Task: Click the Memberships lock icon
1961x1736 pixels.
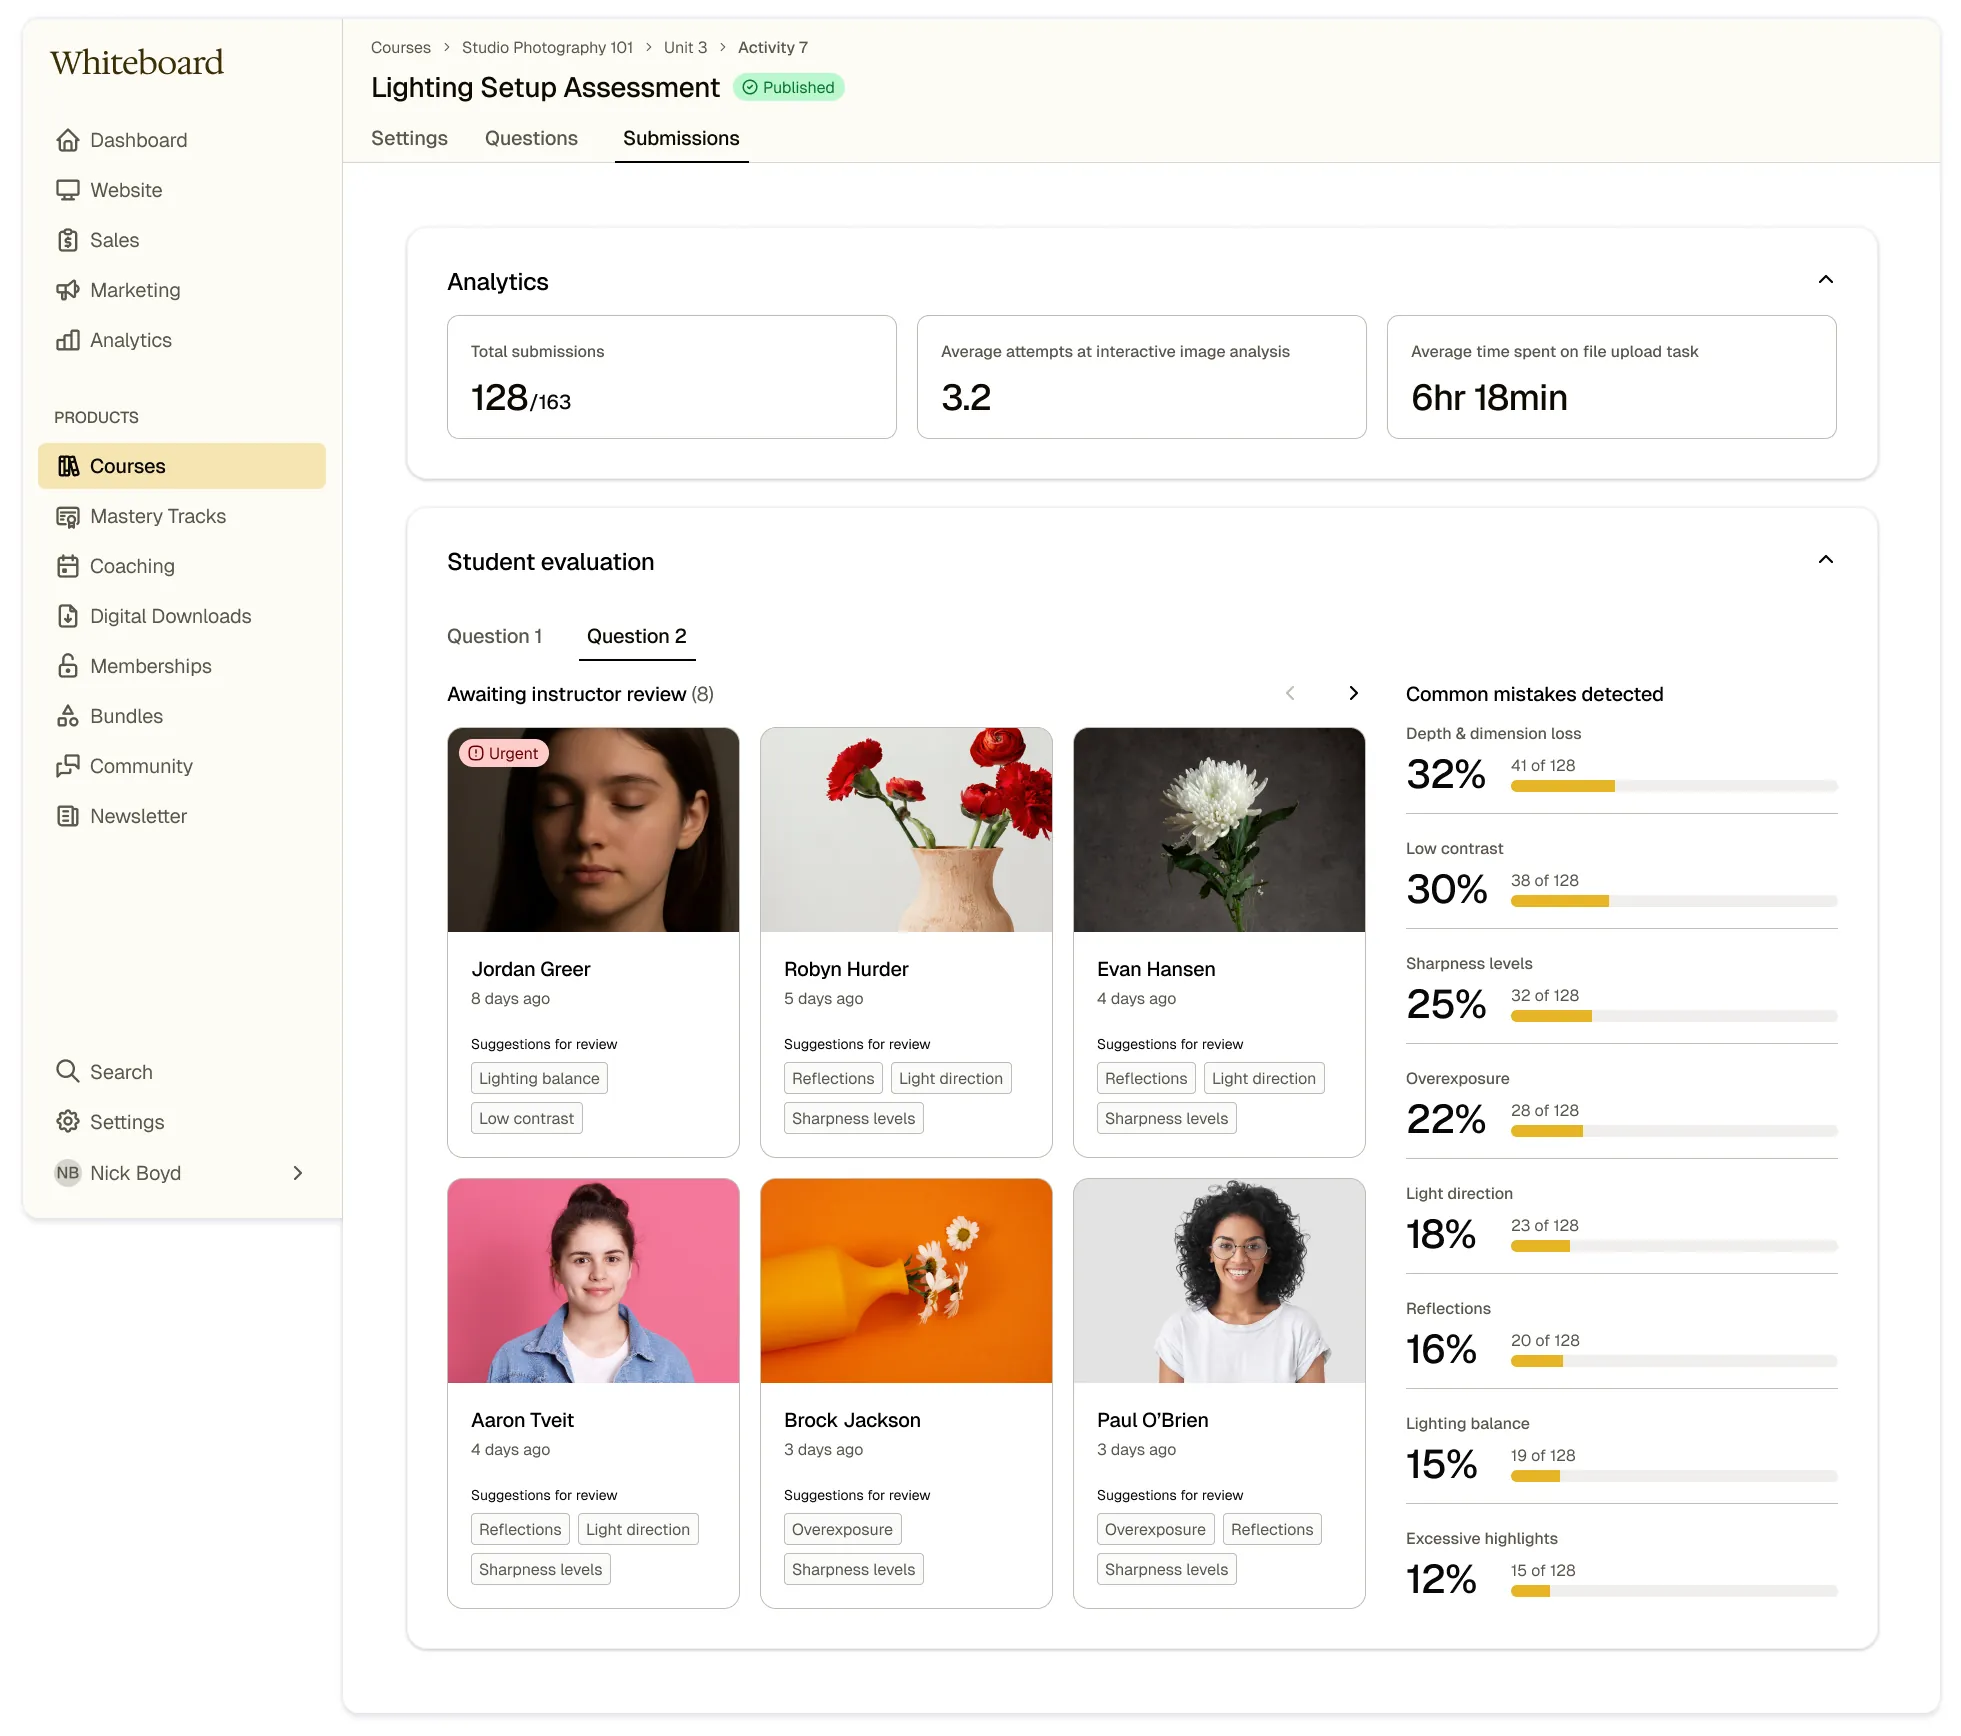Action: pos(67,666)
